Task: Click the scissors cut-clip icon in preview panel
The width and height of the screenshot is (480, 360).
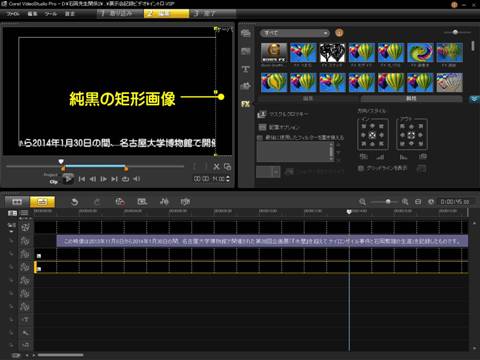Action: (x=216, y=167)
